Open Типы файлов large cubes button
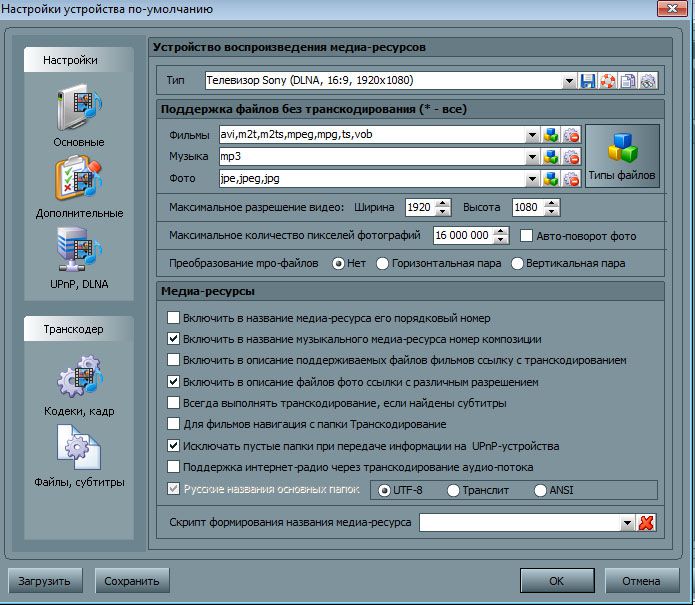695x605 pixels. click(x=621, y=156)
